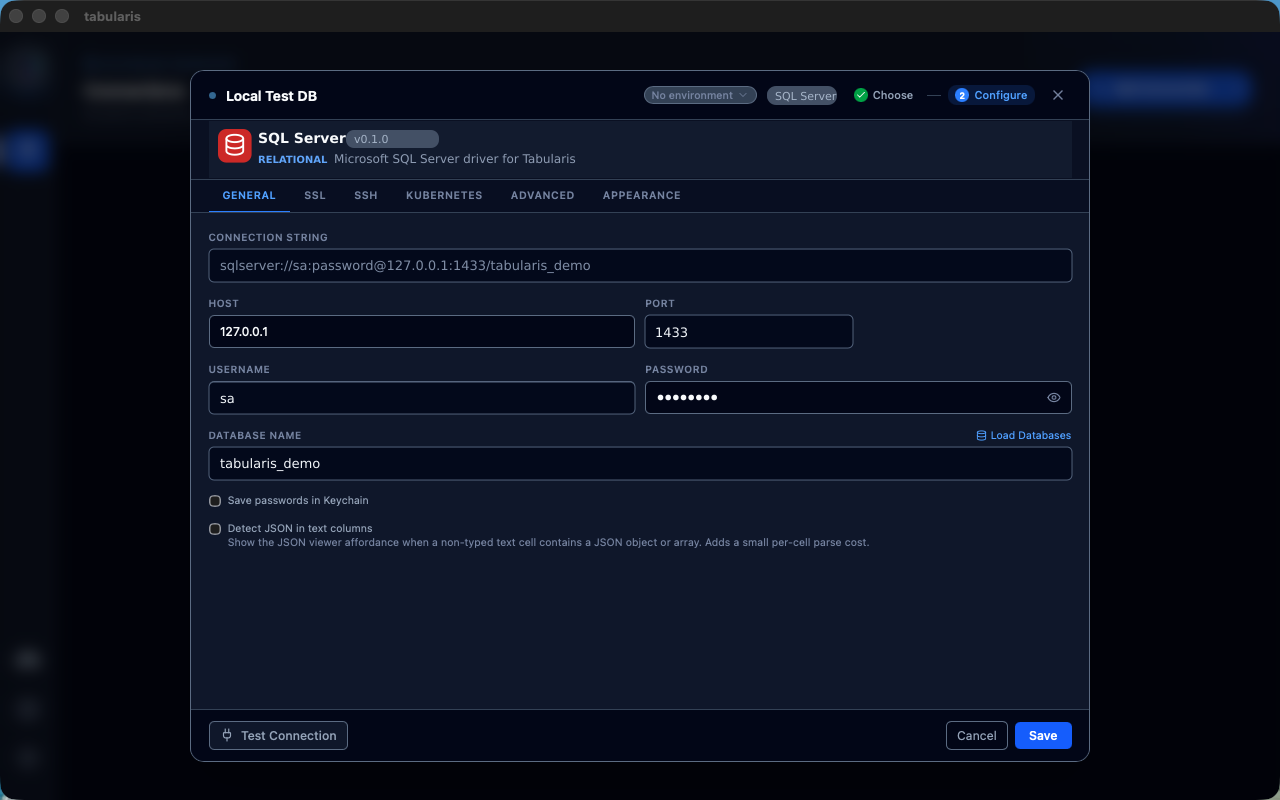Click the SQL Server driver badge in header
Image resolution: width=1280 pixels, height=800 pixels.
802,96
